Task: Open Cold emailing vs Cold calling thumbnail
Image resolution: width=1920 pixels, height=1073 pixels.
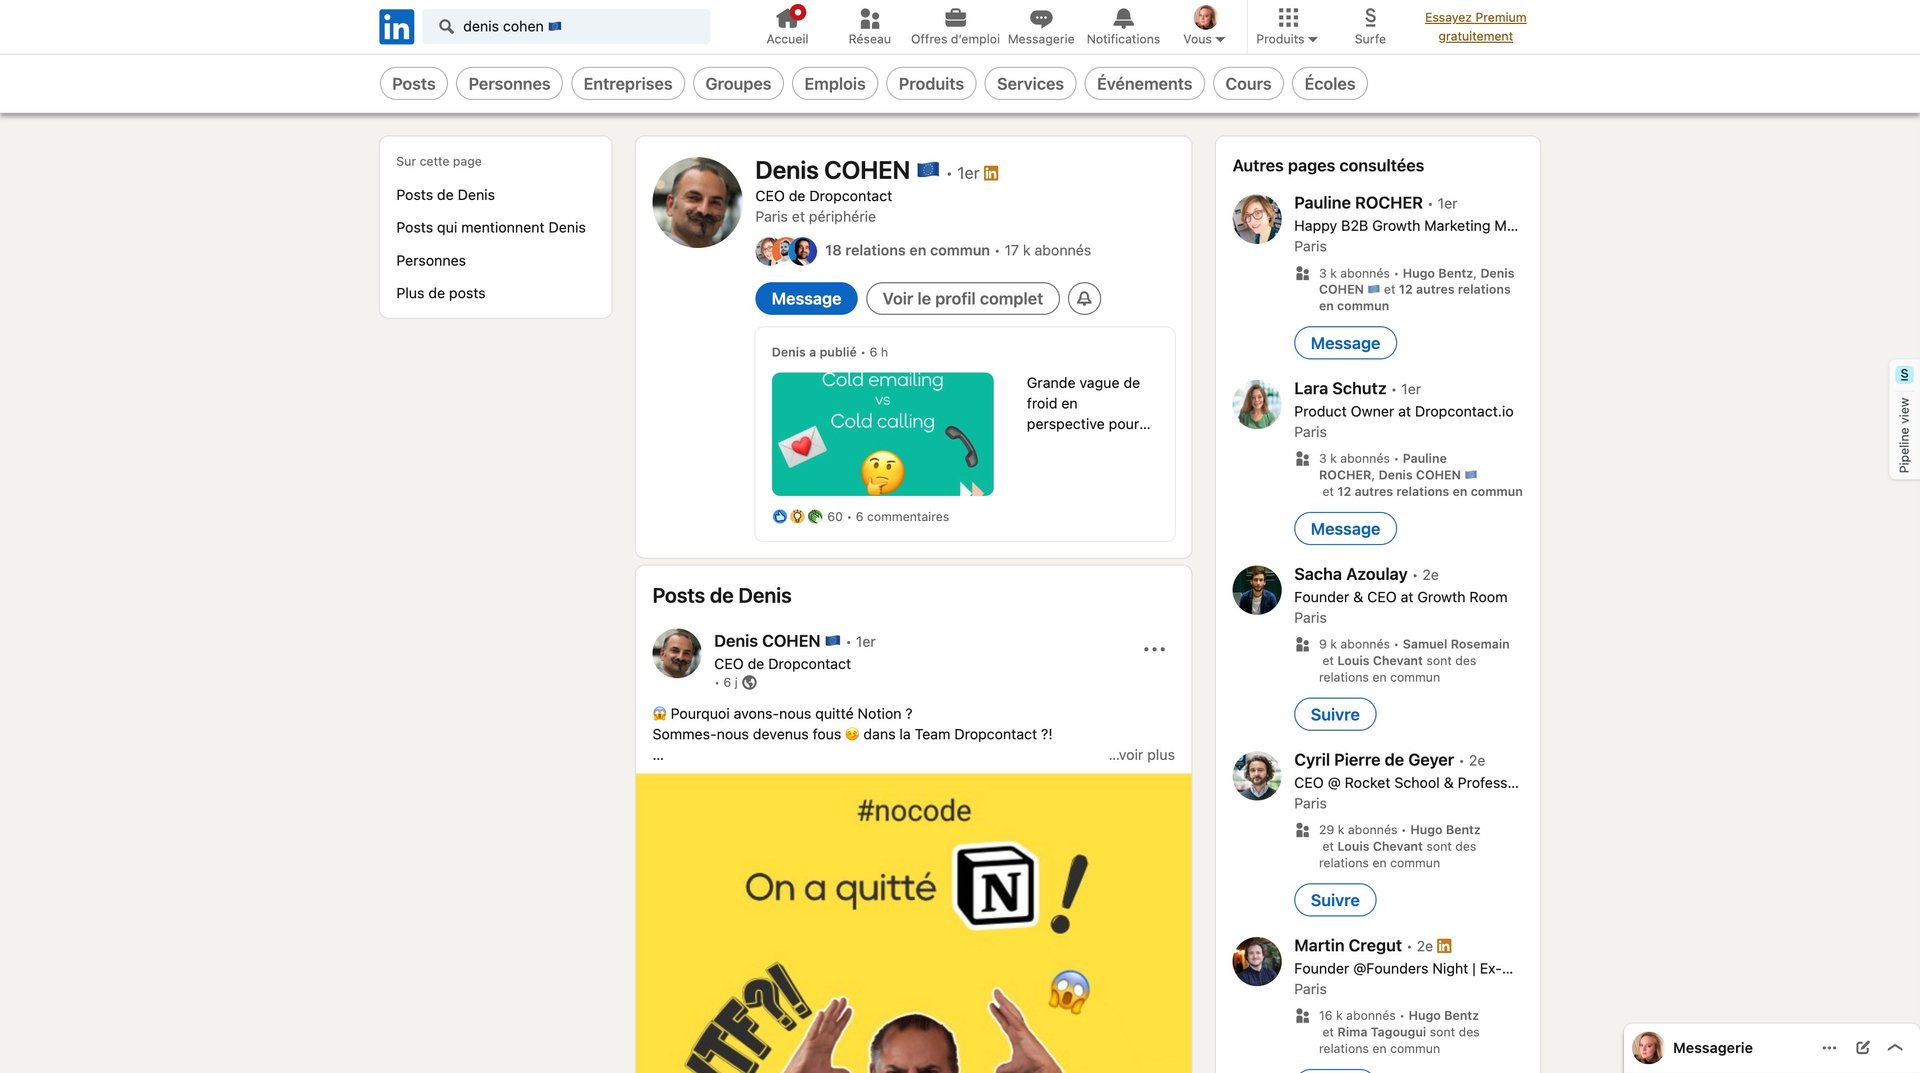Action: 883,434
